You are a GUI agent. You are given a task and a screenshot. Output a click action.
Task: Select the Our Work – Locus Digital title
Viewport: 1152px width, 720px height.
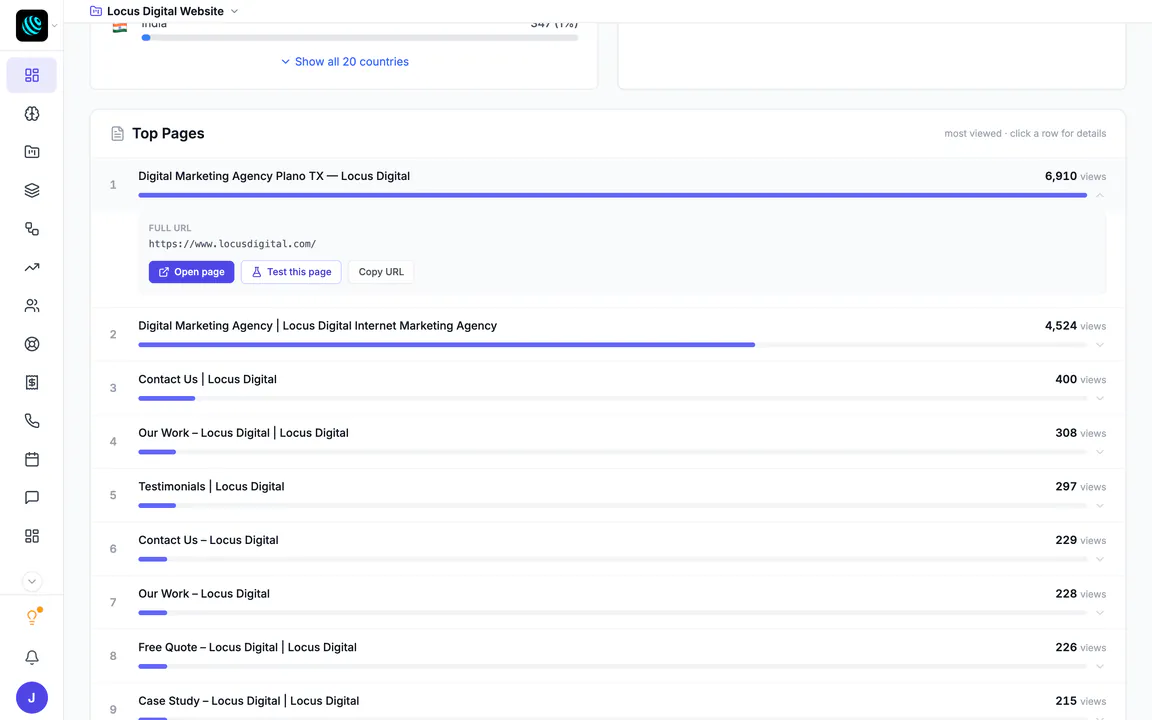coord(204,594)
